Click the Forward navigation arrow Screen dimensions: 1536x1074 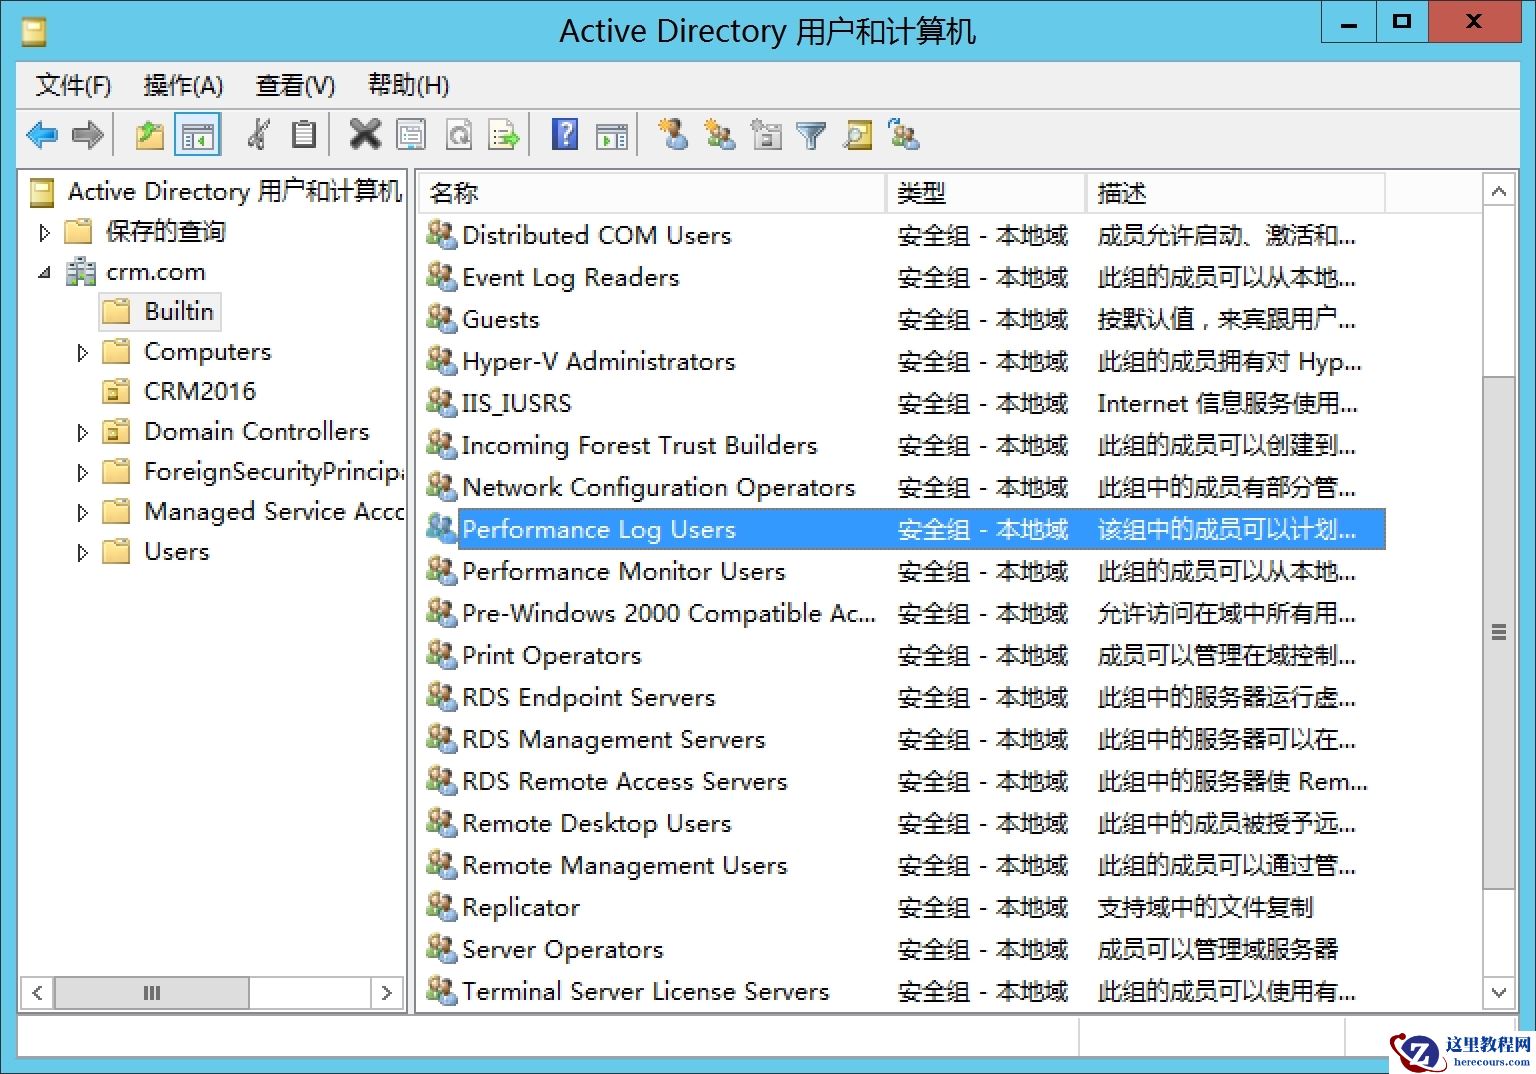[88, 135]
